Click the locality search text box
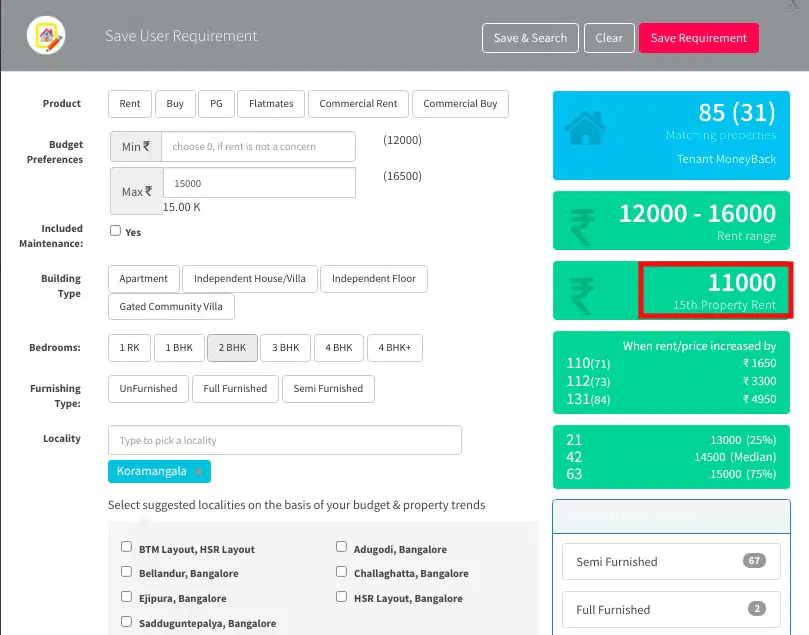809x635 pixels. coord(285,440)
